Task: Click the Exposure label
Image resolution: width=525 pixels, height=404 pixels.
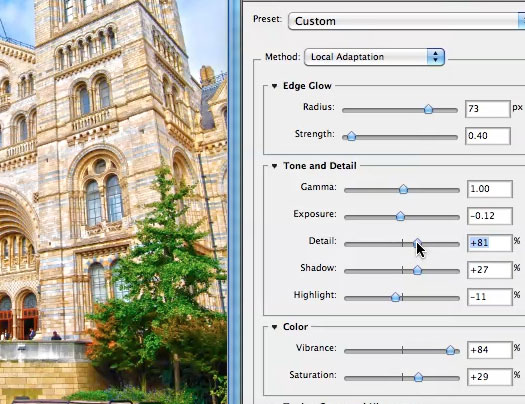Action: pyautogui.click(x=315, y=214)
